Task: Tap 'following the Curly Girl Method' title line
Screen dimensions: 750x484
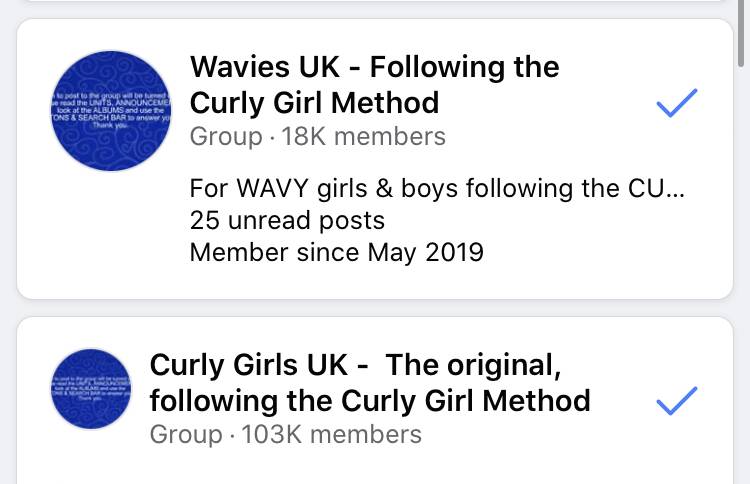Action: click(x=370, y=401)
